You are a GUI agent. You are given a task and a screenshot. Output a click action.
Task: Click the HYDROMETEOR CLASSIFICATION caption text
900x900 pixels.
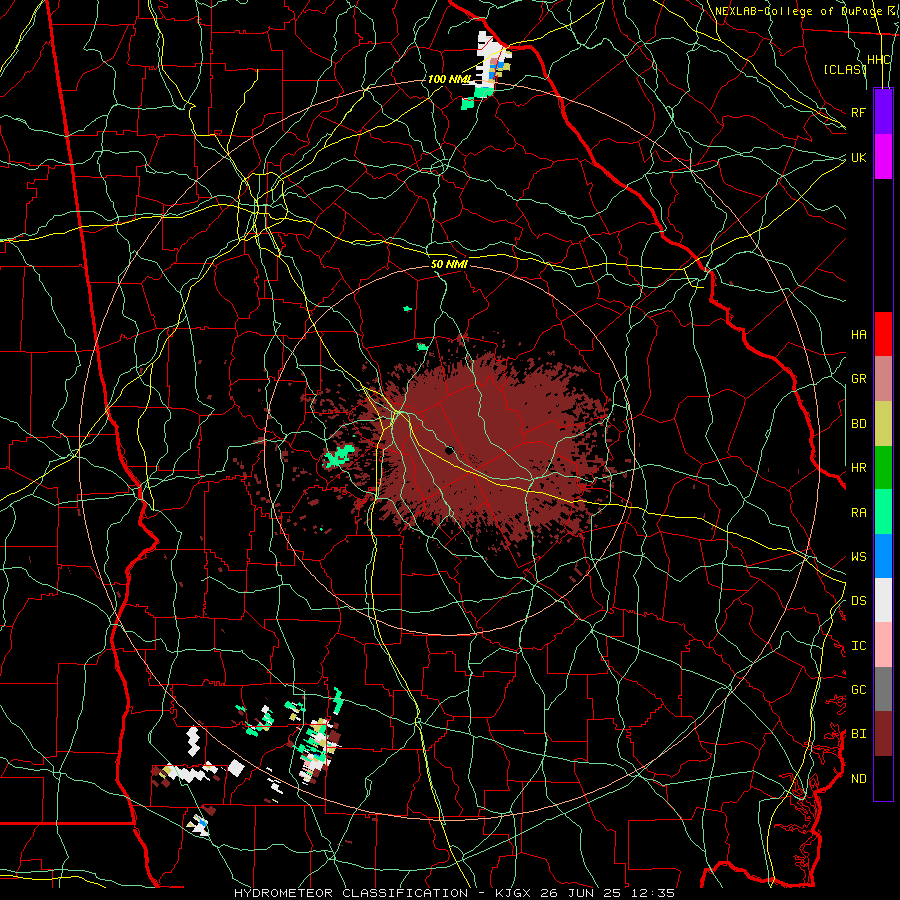point(350,893)
